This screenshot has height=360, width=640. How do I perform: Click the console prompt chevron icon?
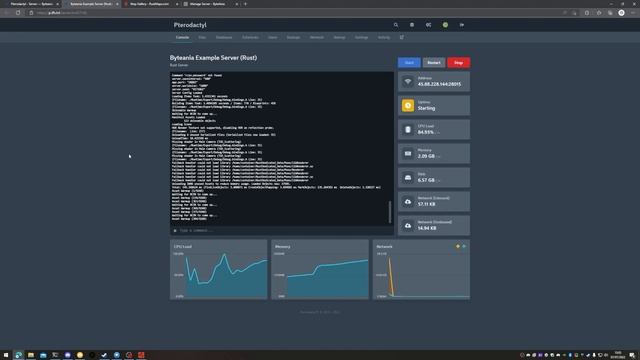coord(175,231)
